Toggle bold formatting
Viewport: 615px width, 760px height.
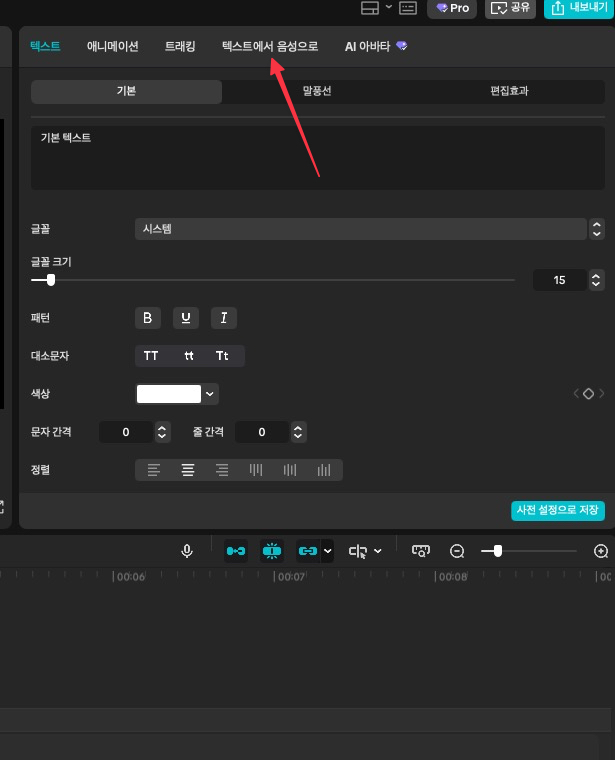[x=148, y=318]
